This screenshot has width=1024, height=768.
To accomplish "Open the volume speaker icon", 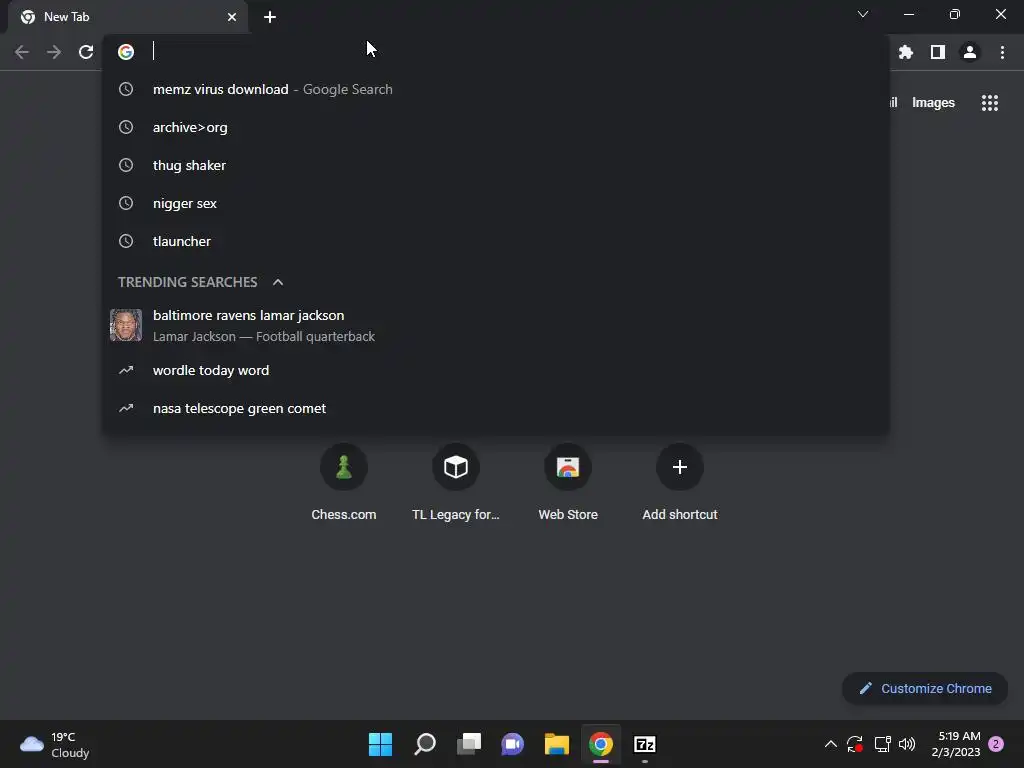I will (907, 744).
